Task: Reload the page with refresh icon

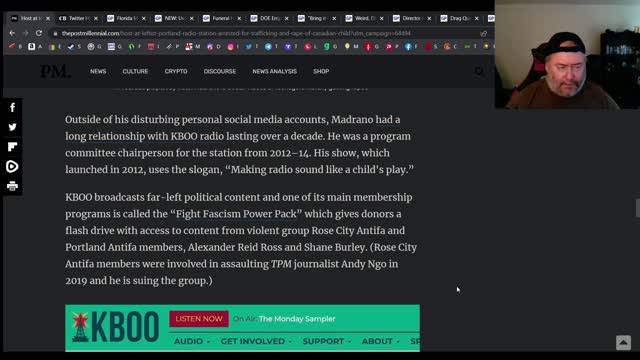Action: tap(39, 33)
